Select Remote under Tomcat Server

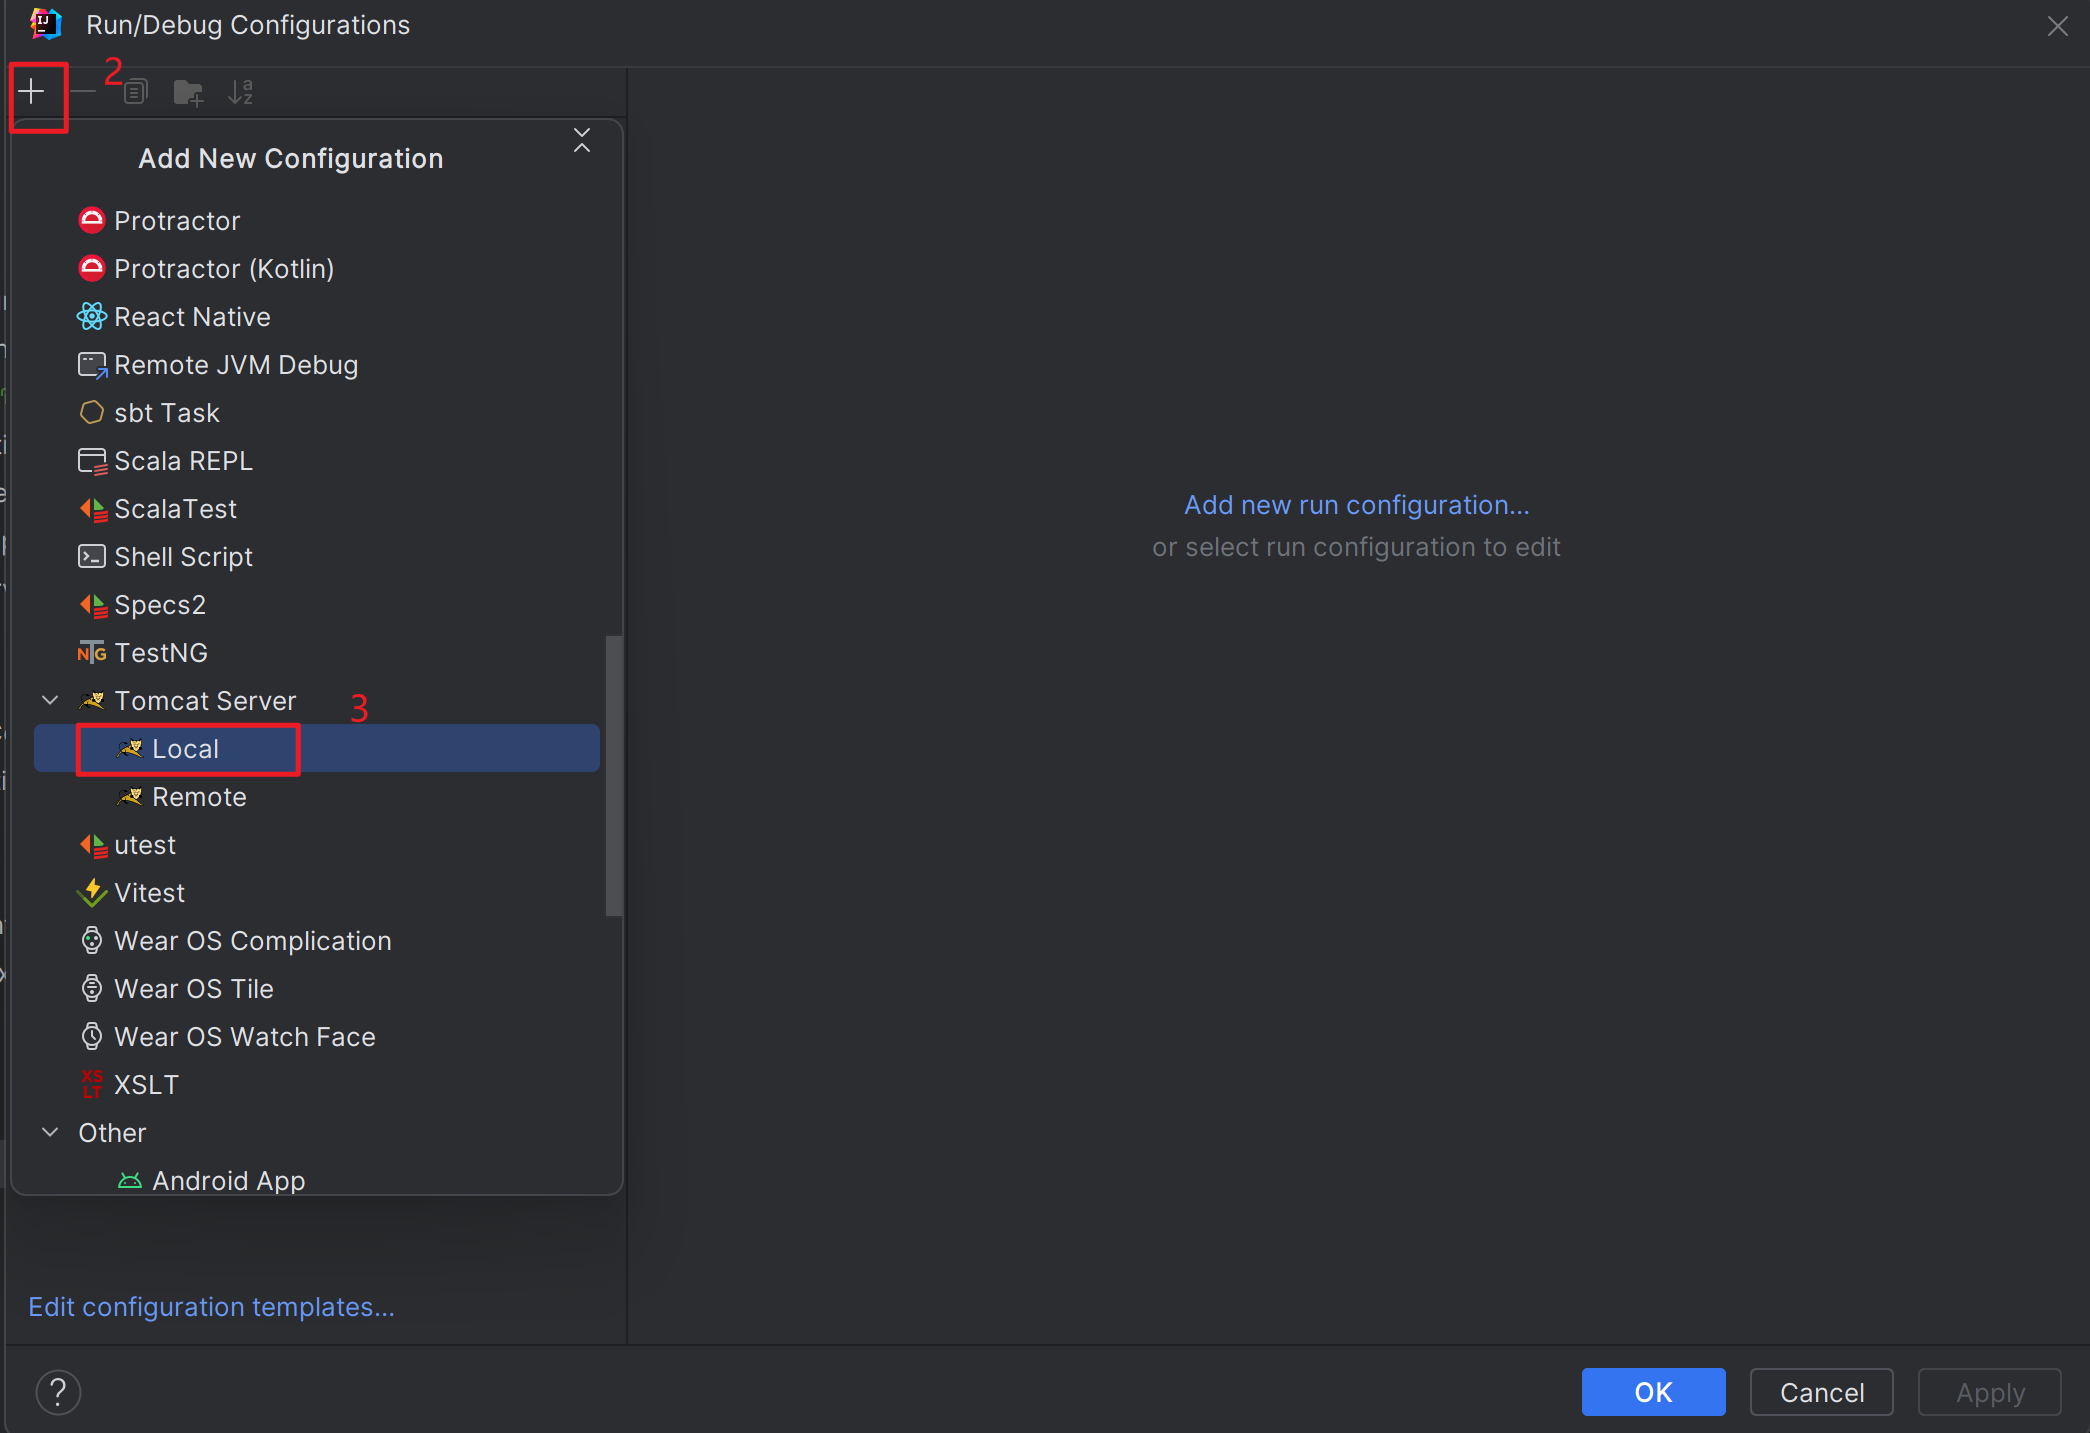pyautogui.click(x=316, y=796)
